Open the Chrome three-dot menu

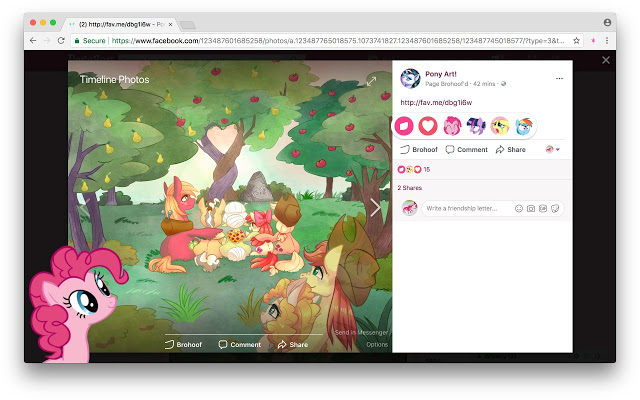click(x=607, y=40)
